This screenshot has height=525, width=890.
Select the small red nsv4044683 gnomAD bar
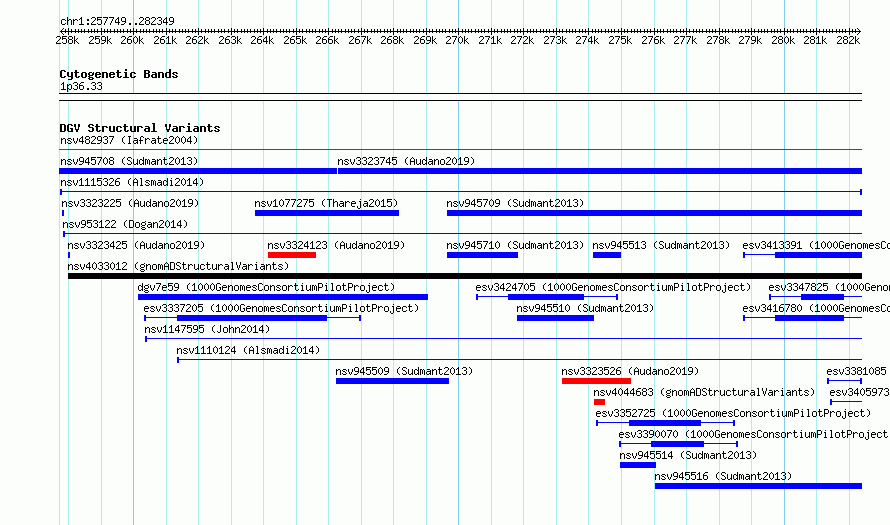[x=599, y=402]
